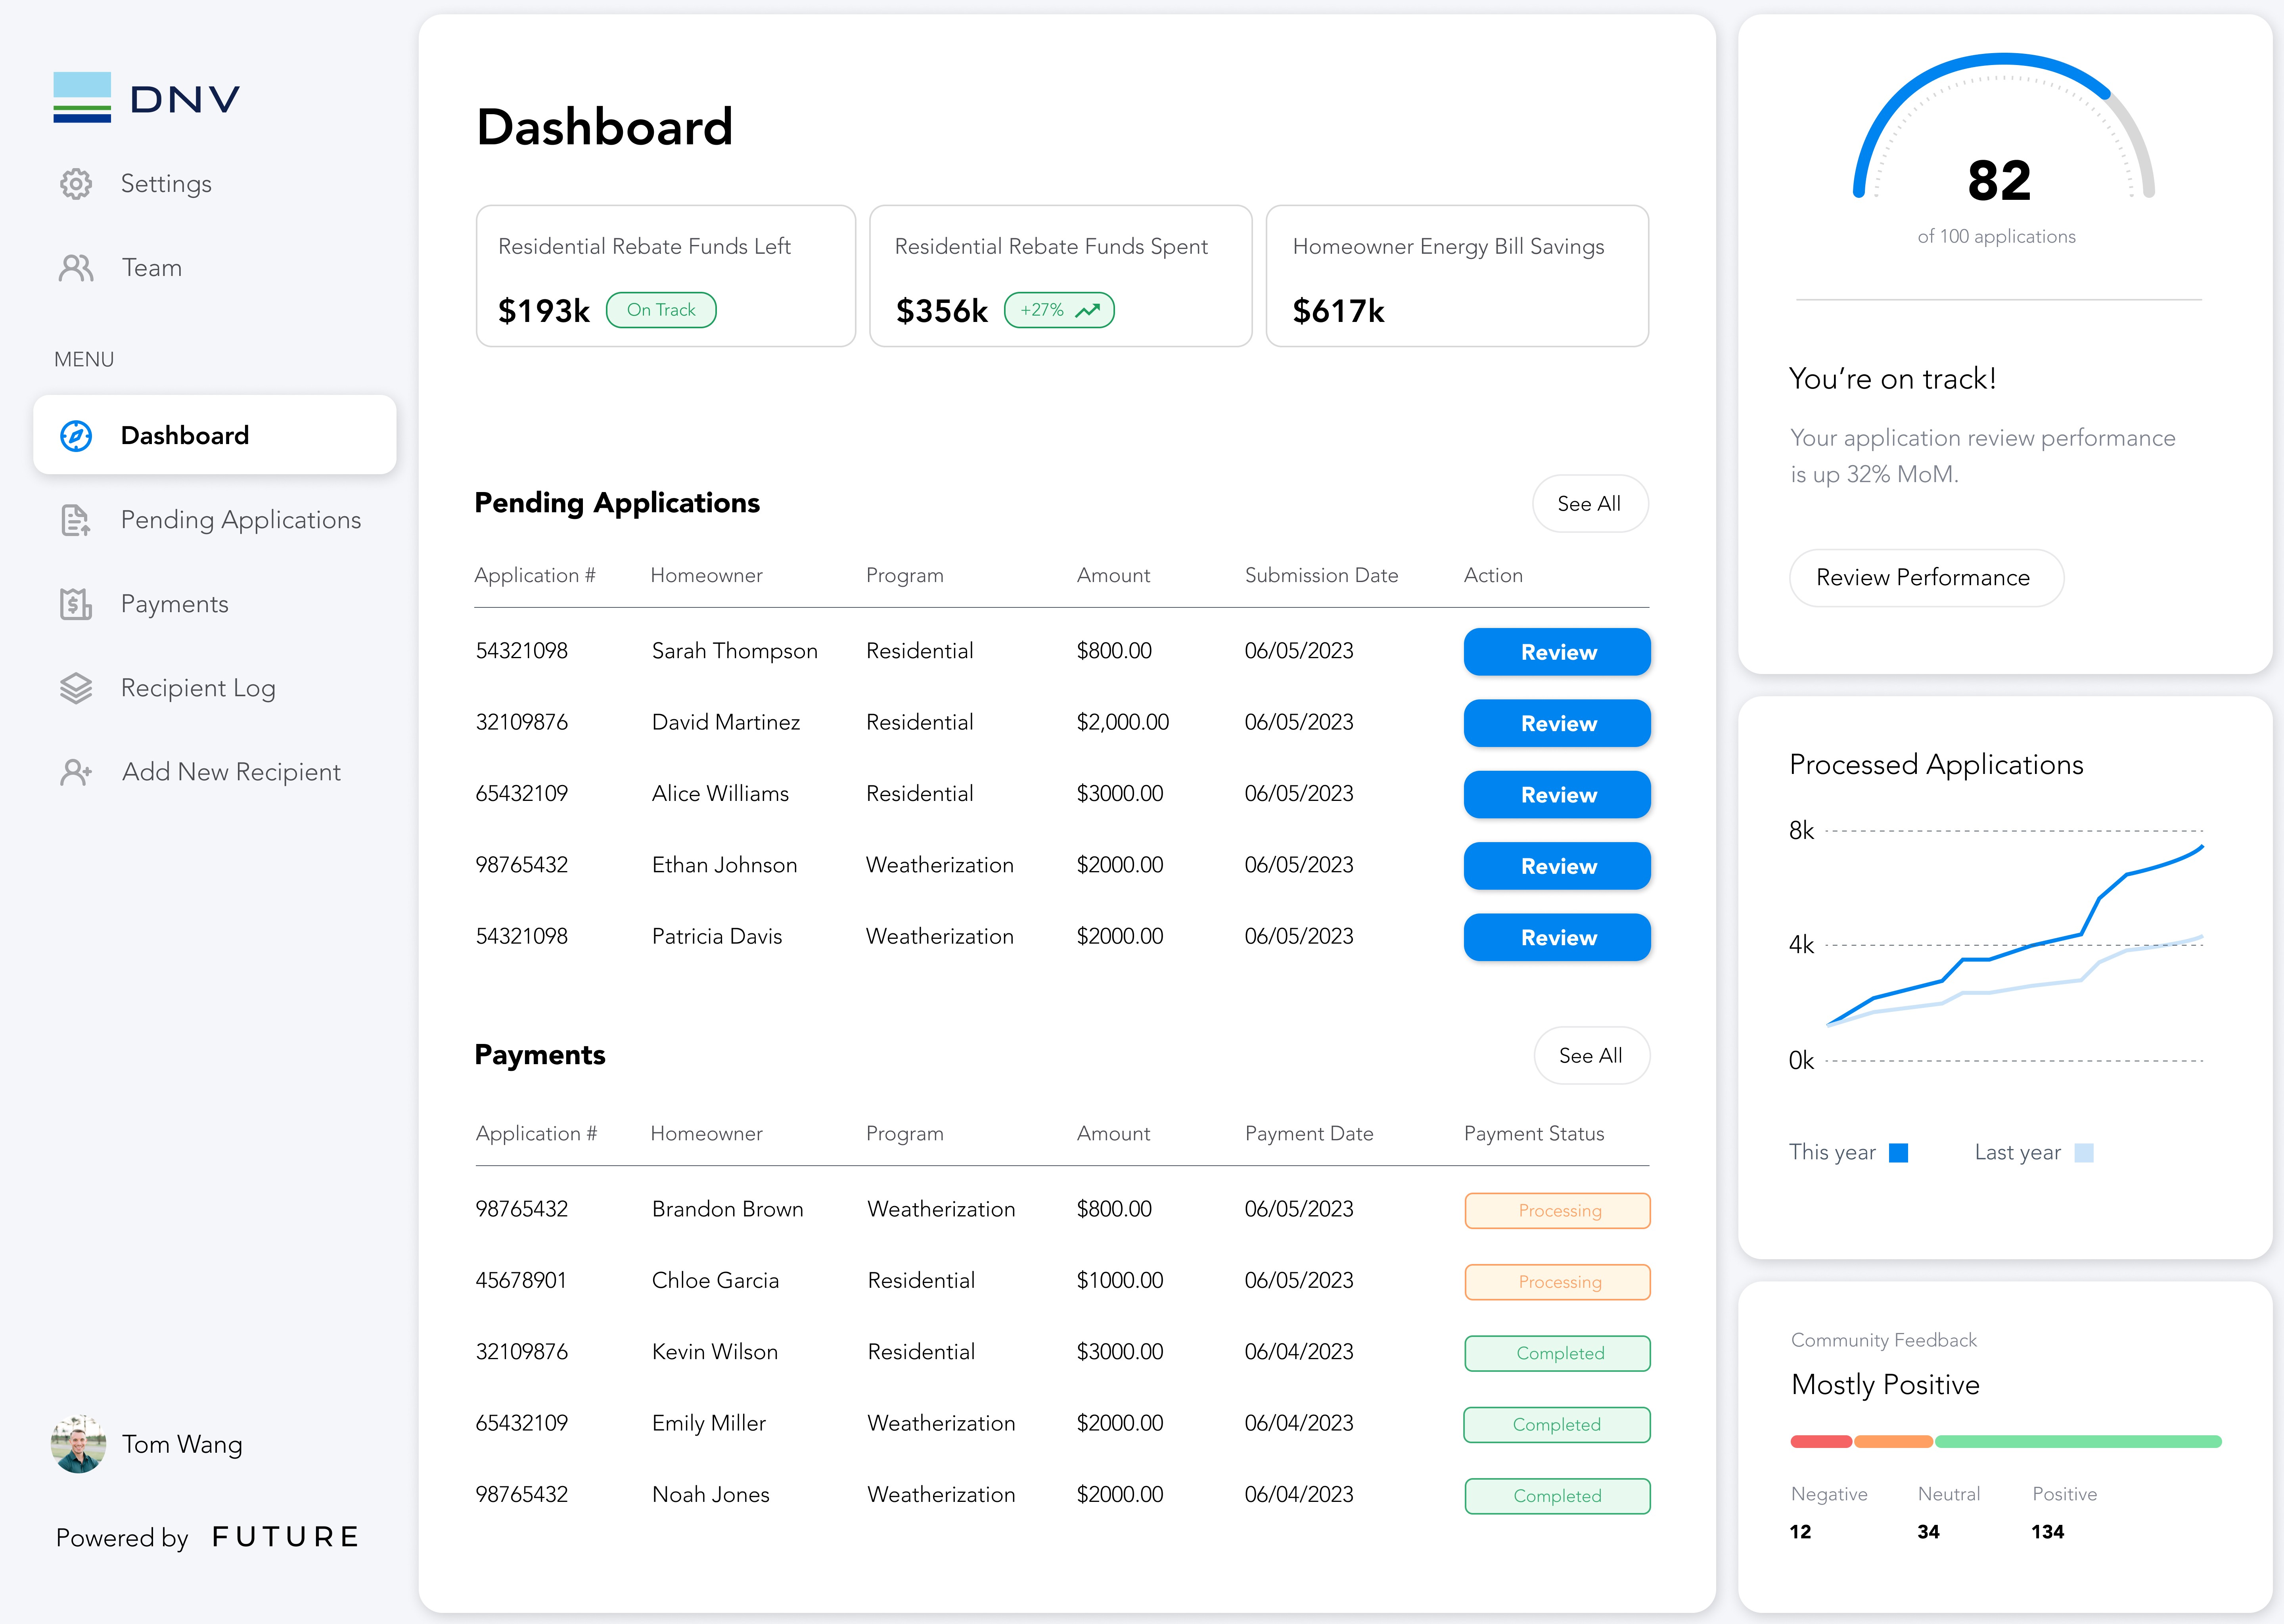Click See All in Payments section

point(1591,1056)
